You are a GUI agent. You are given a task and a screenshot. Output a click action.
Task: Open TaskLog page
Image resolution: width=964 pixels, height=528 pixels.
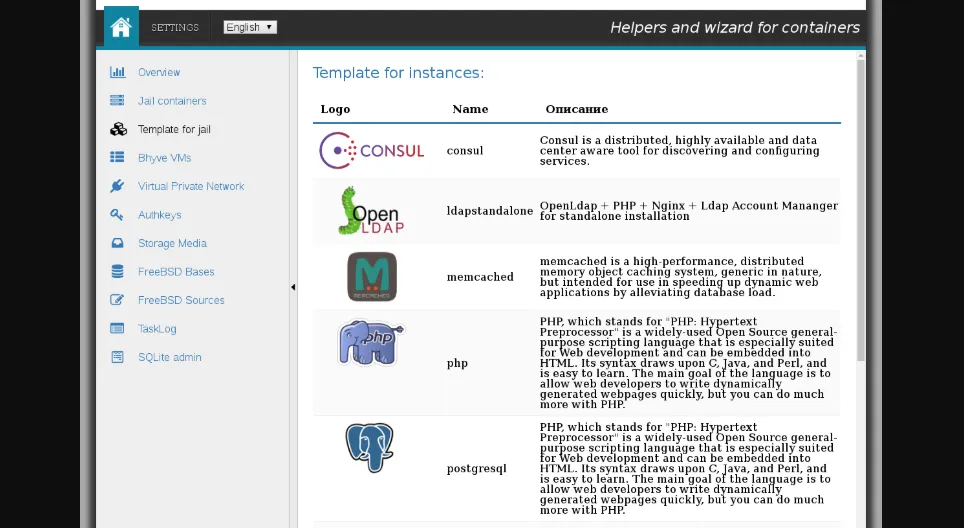click(x=157, y=329)
